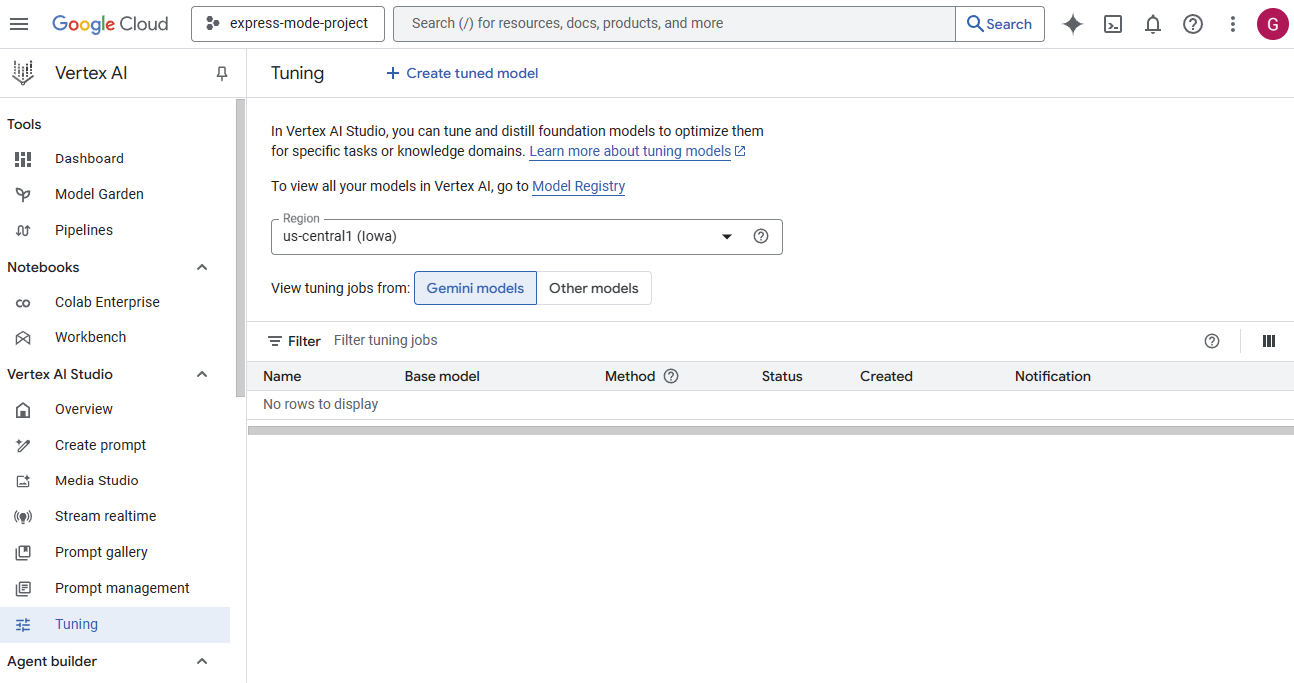Open the Model Registry link
The width and height of the screenshot is (1294, 683).
(x=578, y=186)
